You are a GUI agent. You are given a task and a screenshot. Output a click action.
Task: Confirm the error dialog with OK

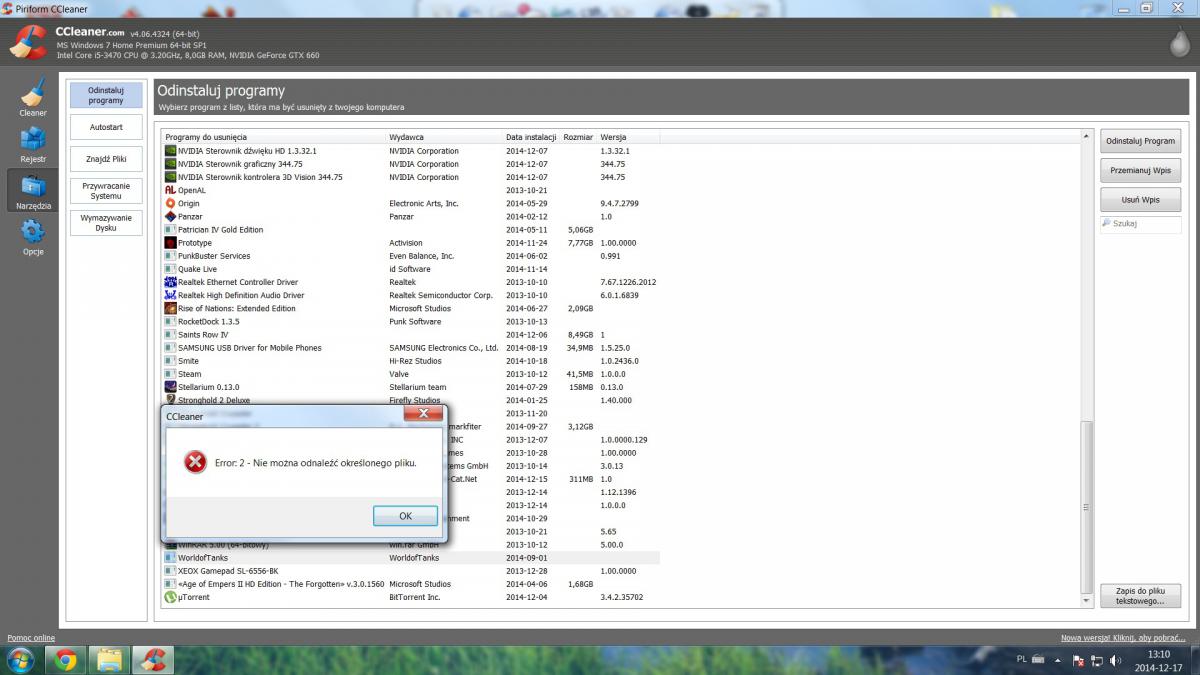coord(405,516)
